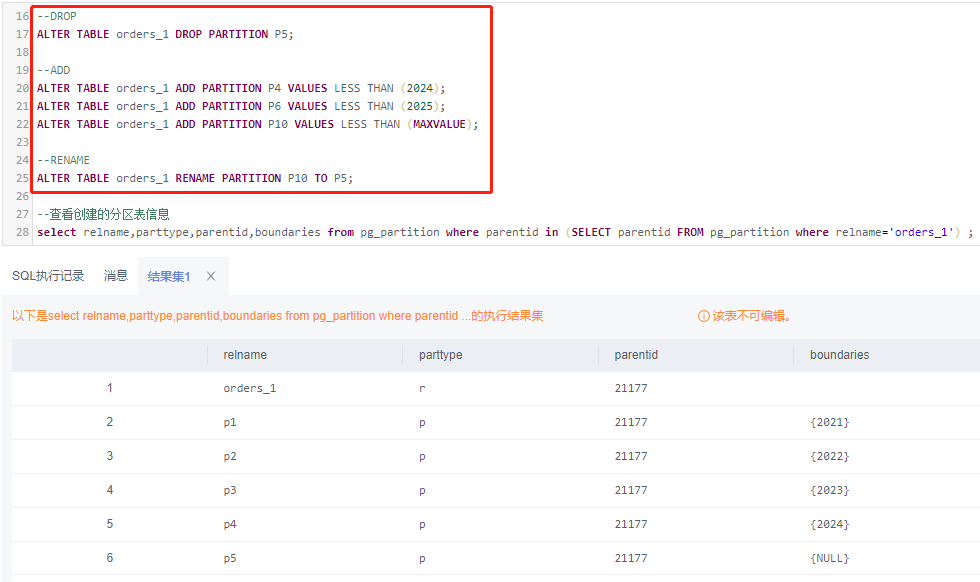Viewport: 980px width, 582px height.
Task: Select the orders_1 cell in row 1
Action: click(x=249, y=388)
